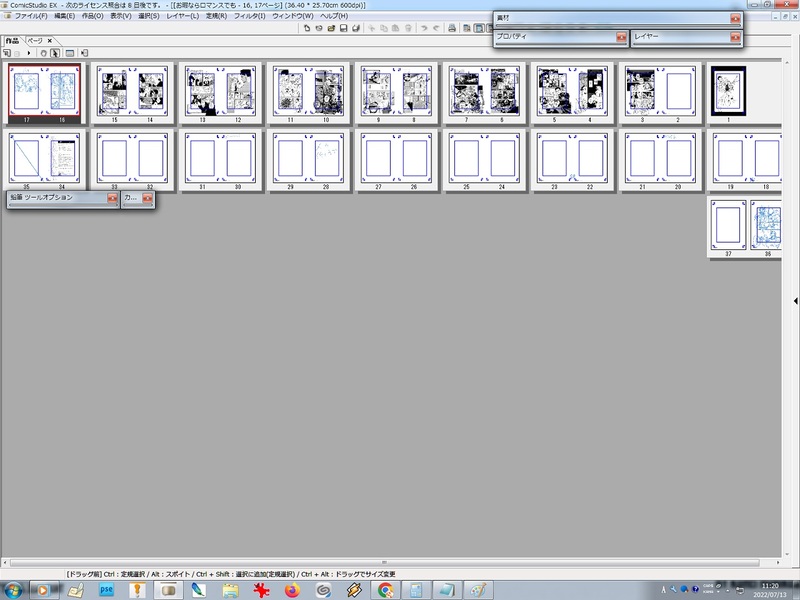The width and height of the screenshot is (800, 600).
Task: Click the Paste clipboard icon
Action: (395, 28)
